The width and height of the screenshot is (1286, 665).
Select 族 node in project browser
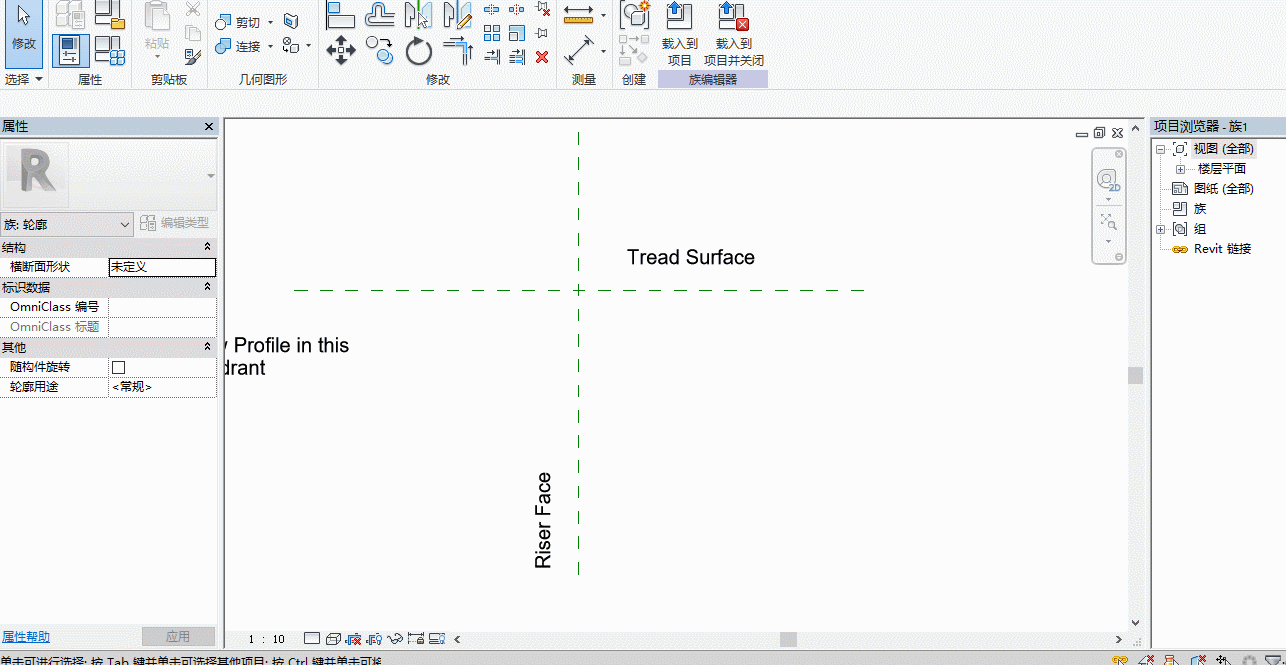(x=1200, y=209)
